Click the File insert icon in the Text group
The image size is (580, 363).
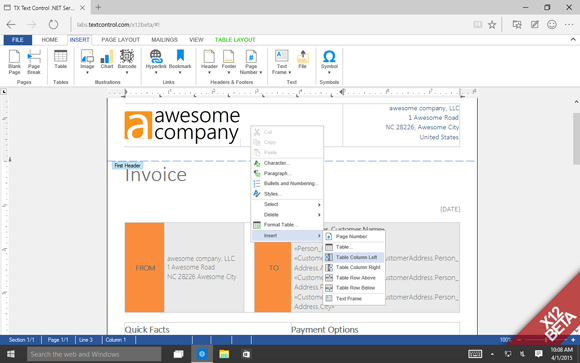point(303,59)
